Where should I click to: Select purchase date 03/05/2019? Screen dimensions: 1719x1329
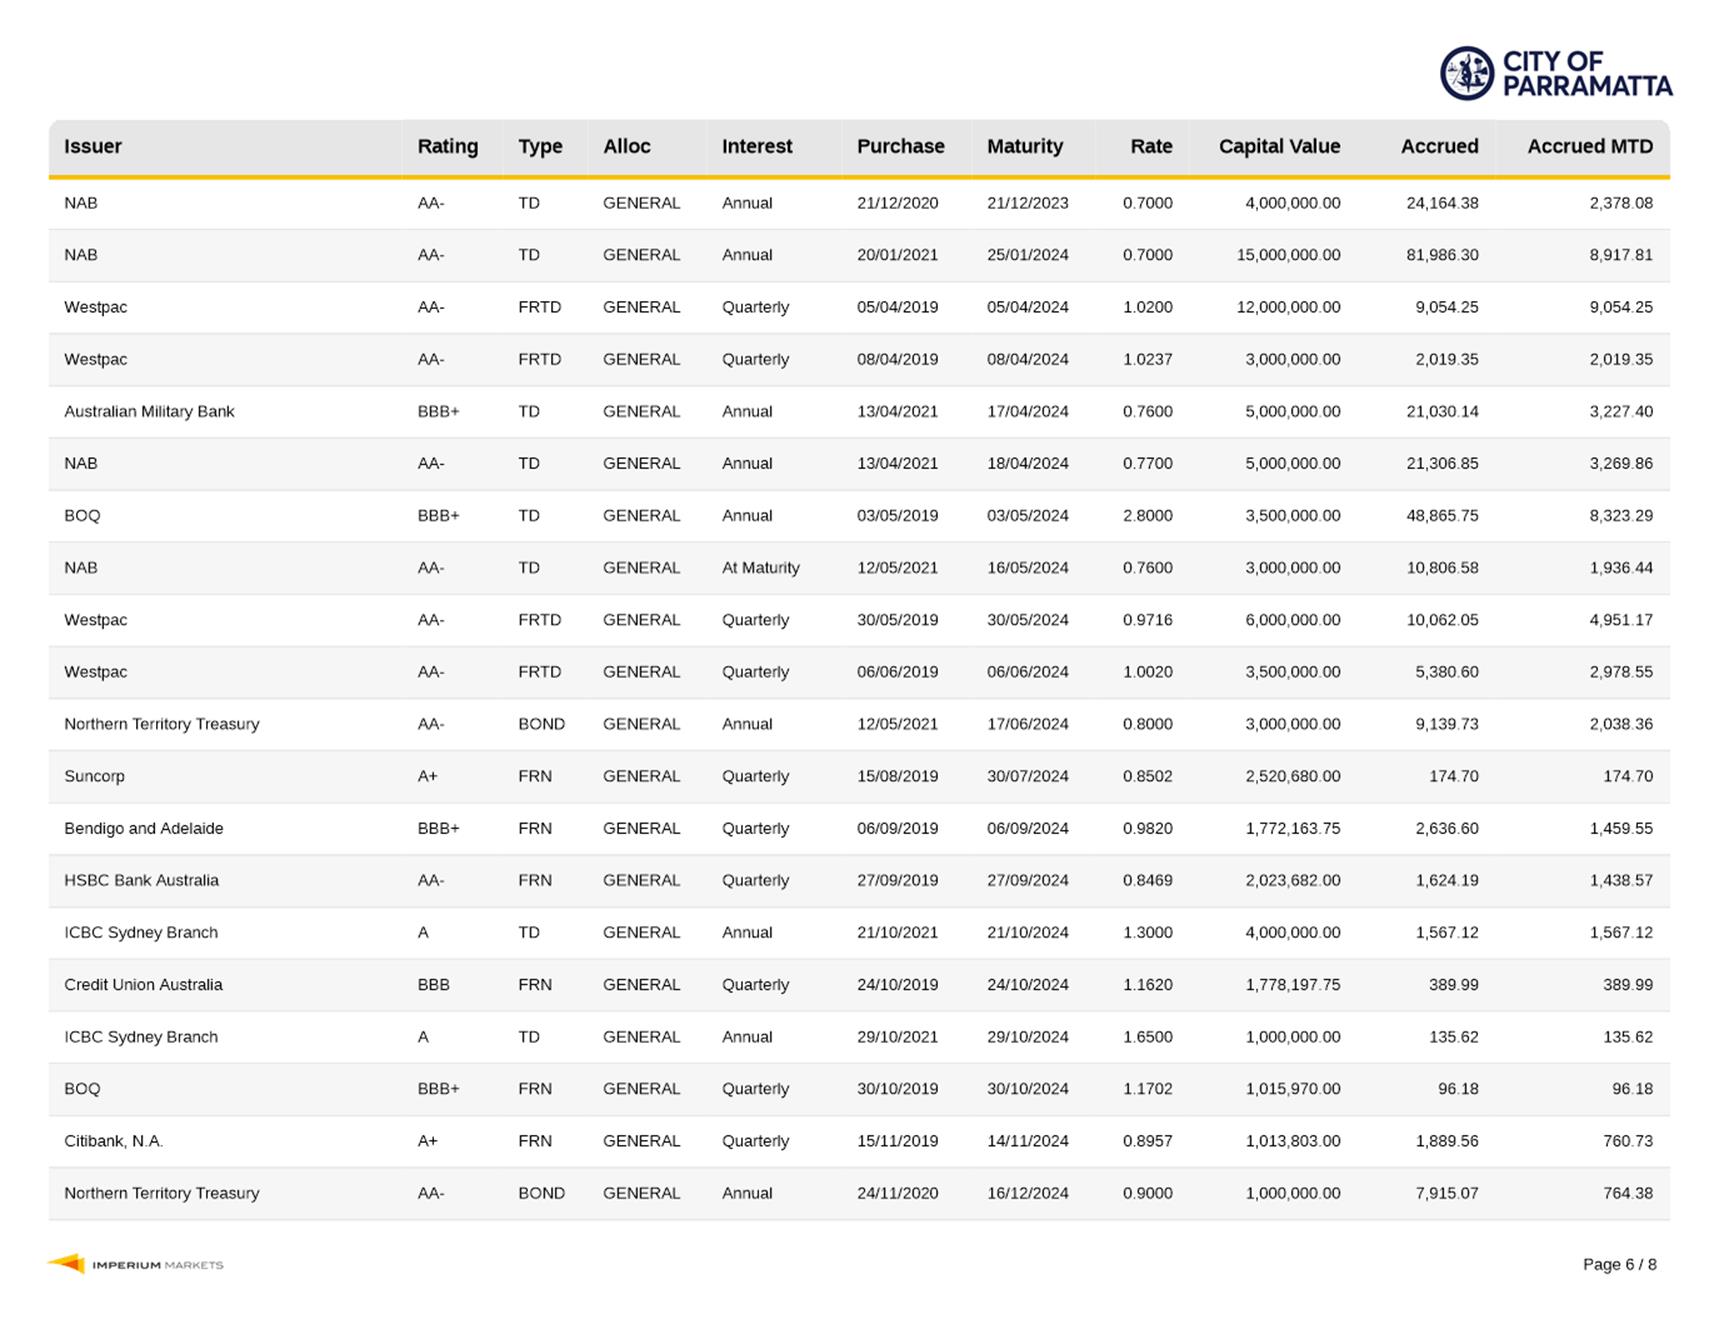coord(897,516)
